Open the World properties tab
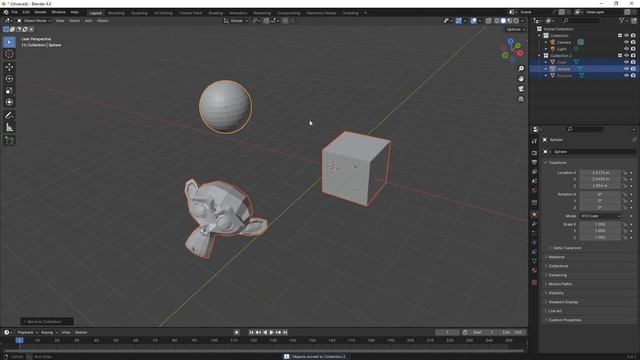Viewport: 640px width, 360px height. (x=534, y=191)
